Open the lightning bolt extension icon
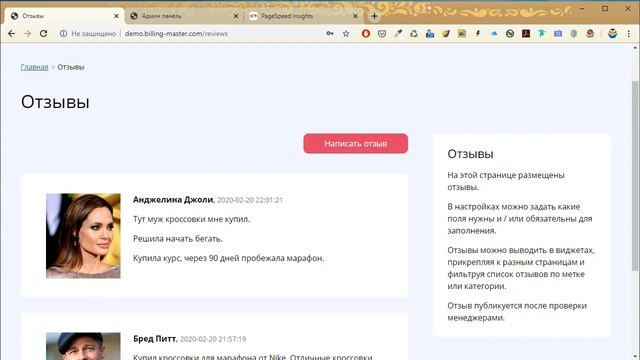This screenshot has height=360, width=640. [478, 33]
